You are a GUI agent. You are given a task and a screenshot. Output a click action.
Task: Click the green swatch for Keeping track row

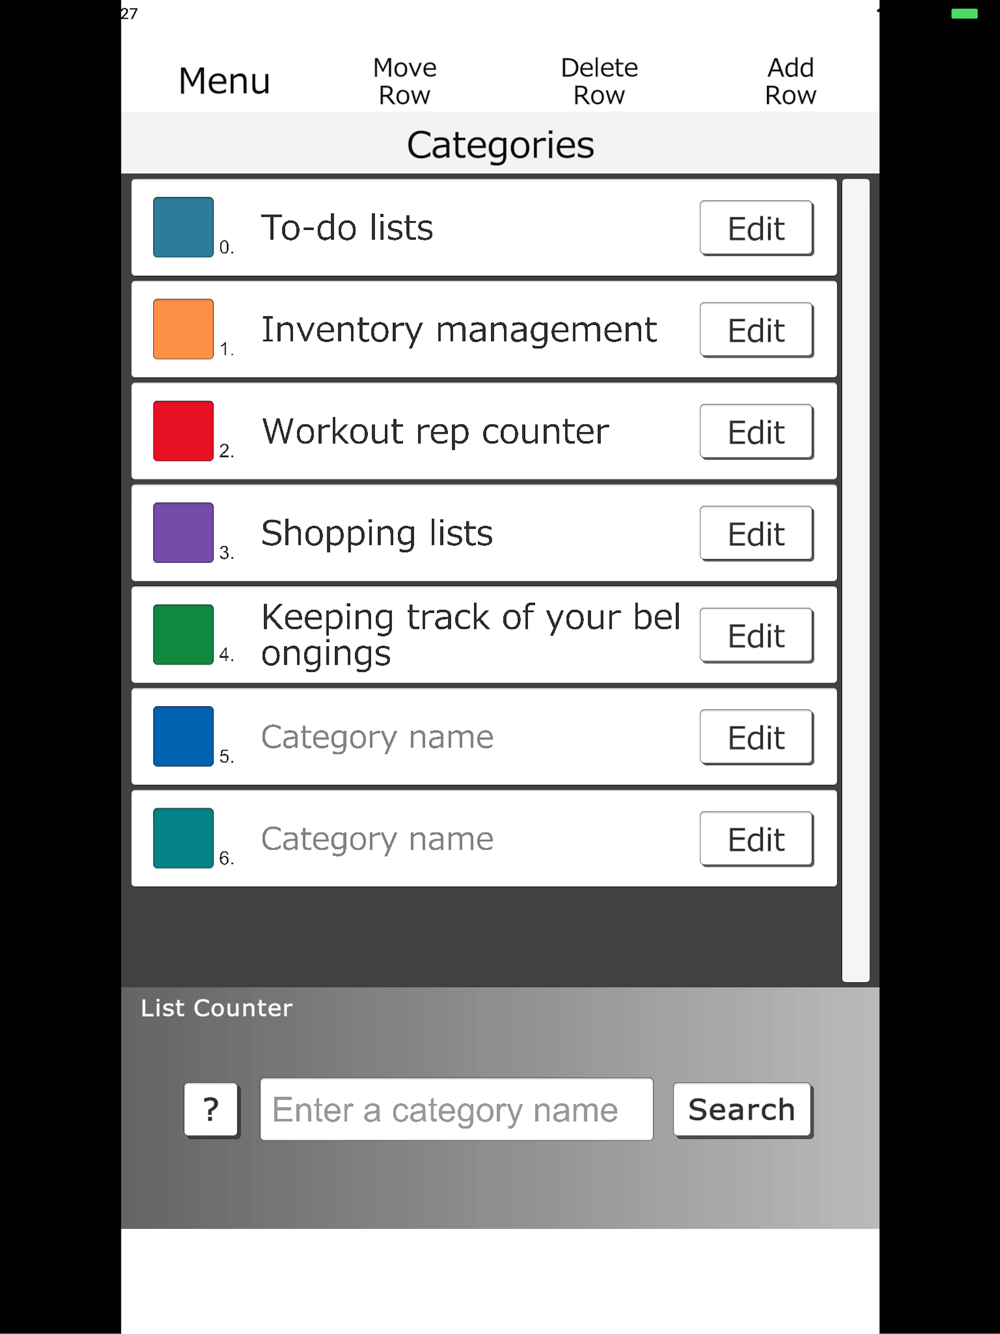pos(183,635)
